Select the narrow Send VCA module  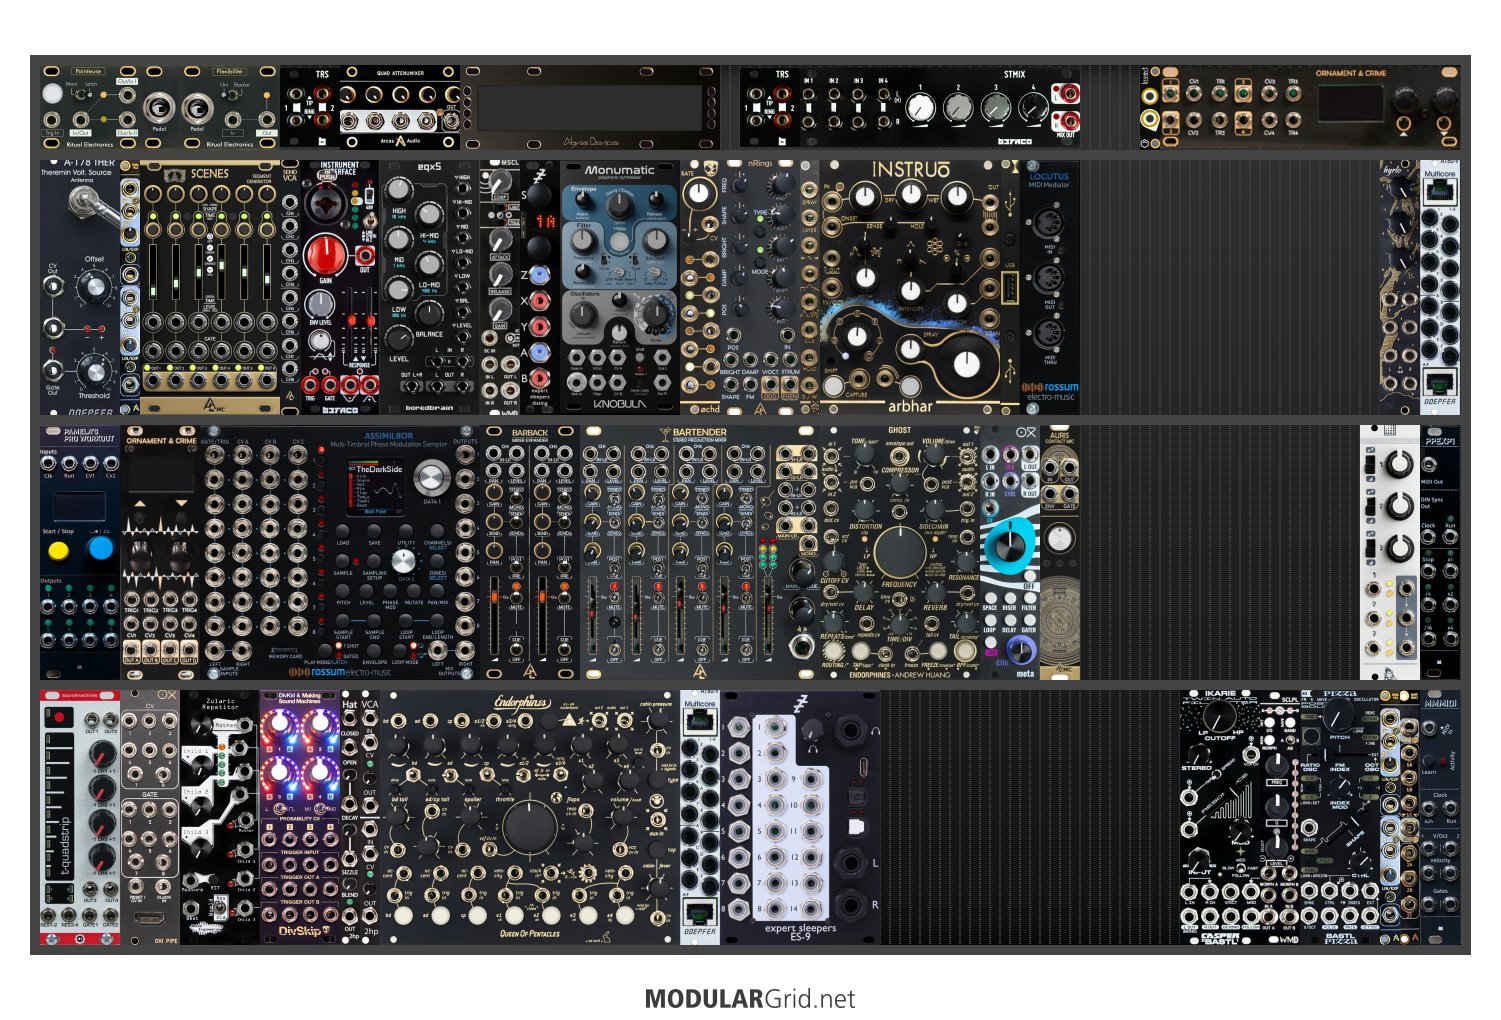[x=290, y=287]
